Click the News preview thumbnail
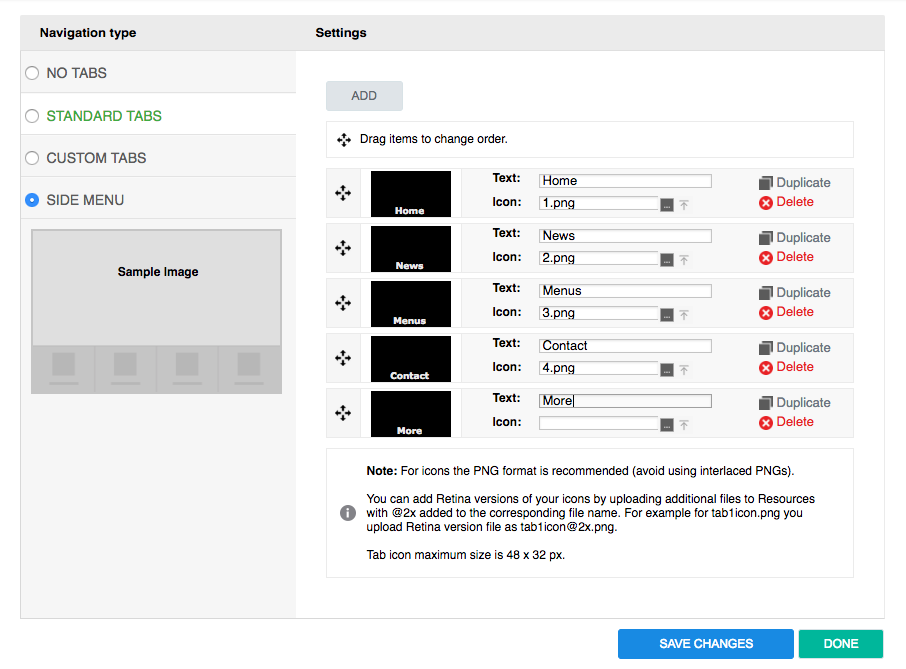This screenshot has width=906, height=669. pos(411,248)
